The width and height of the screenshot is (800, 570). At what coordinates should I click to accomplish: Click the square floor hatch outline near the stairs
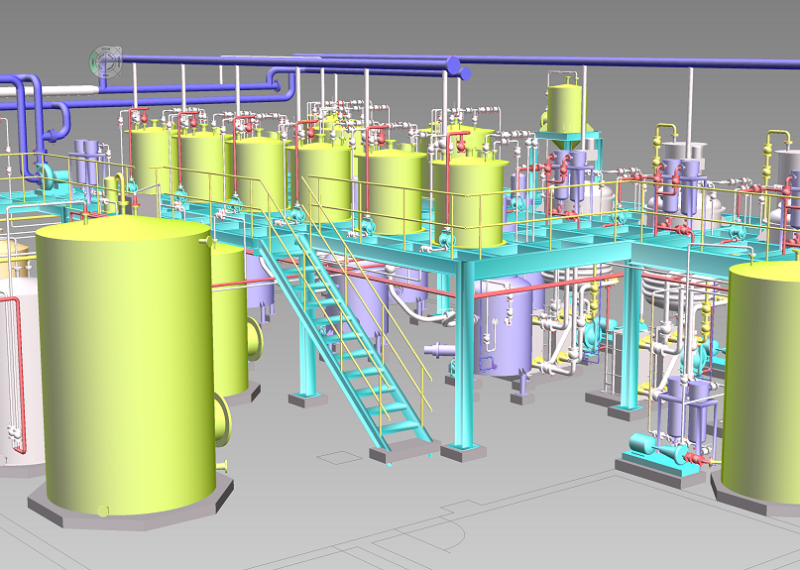coord(341,456)
